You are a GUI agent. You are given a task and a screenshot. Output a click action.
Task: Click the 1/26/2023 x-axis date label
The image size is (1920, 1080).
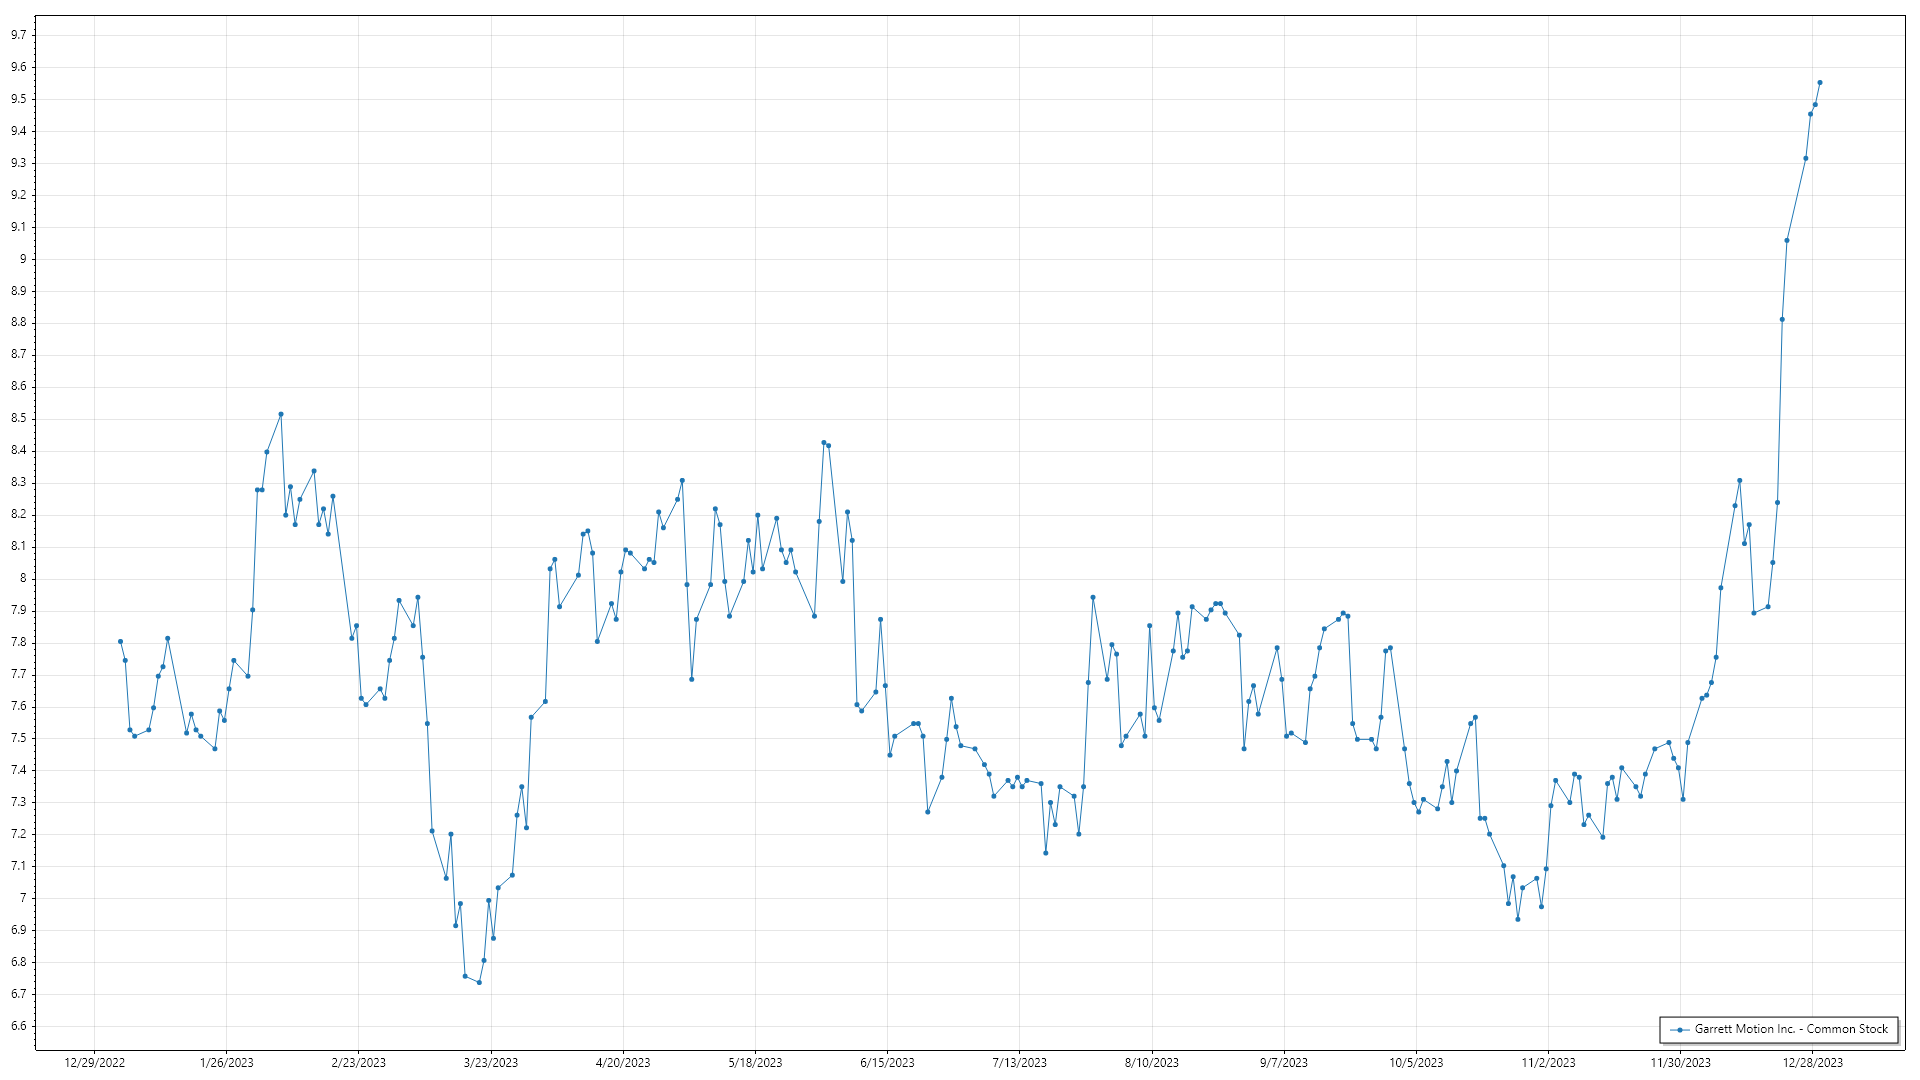tap(226, 1063)
